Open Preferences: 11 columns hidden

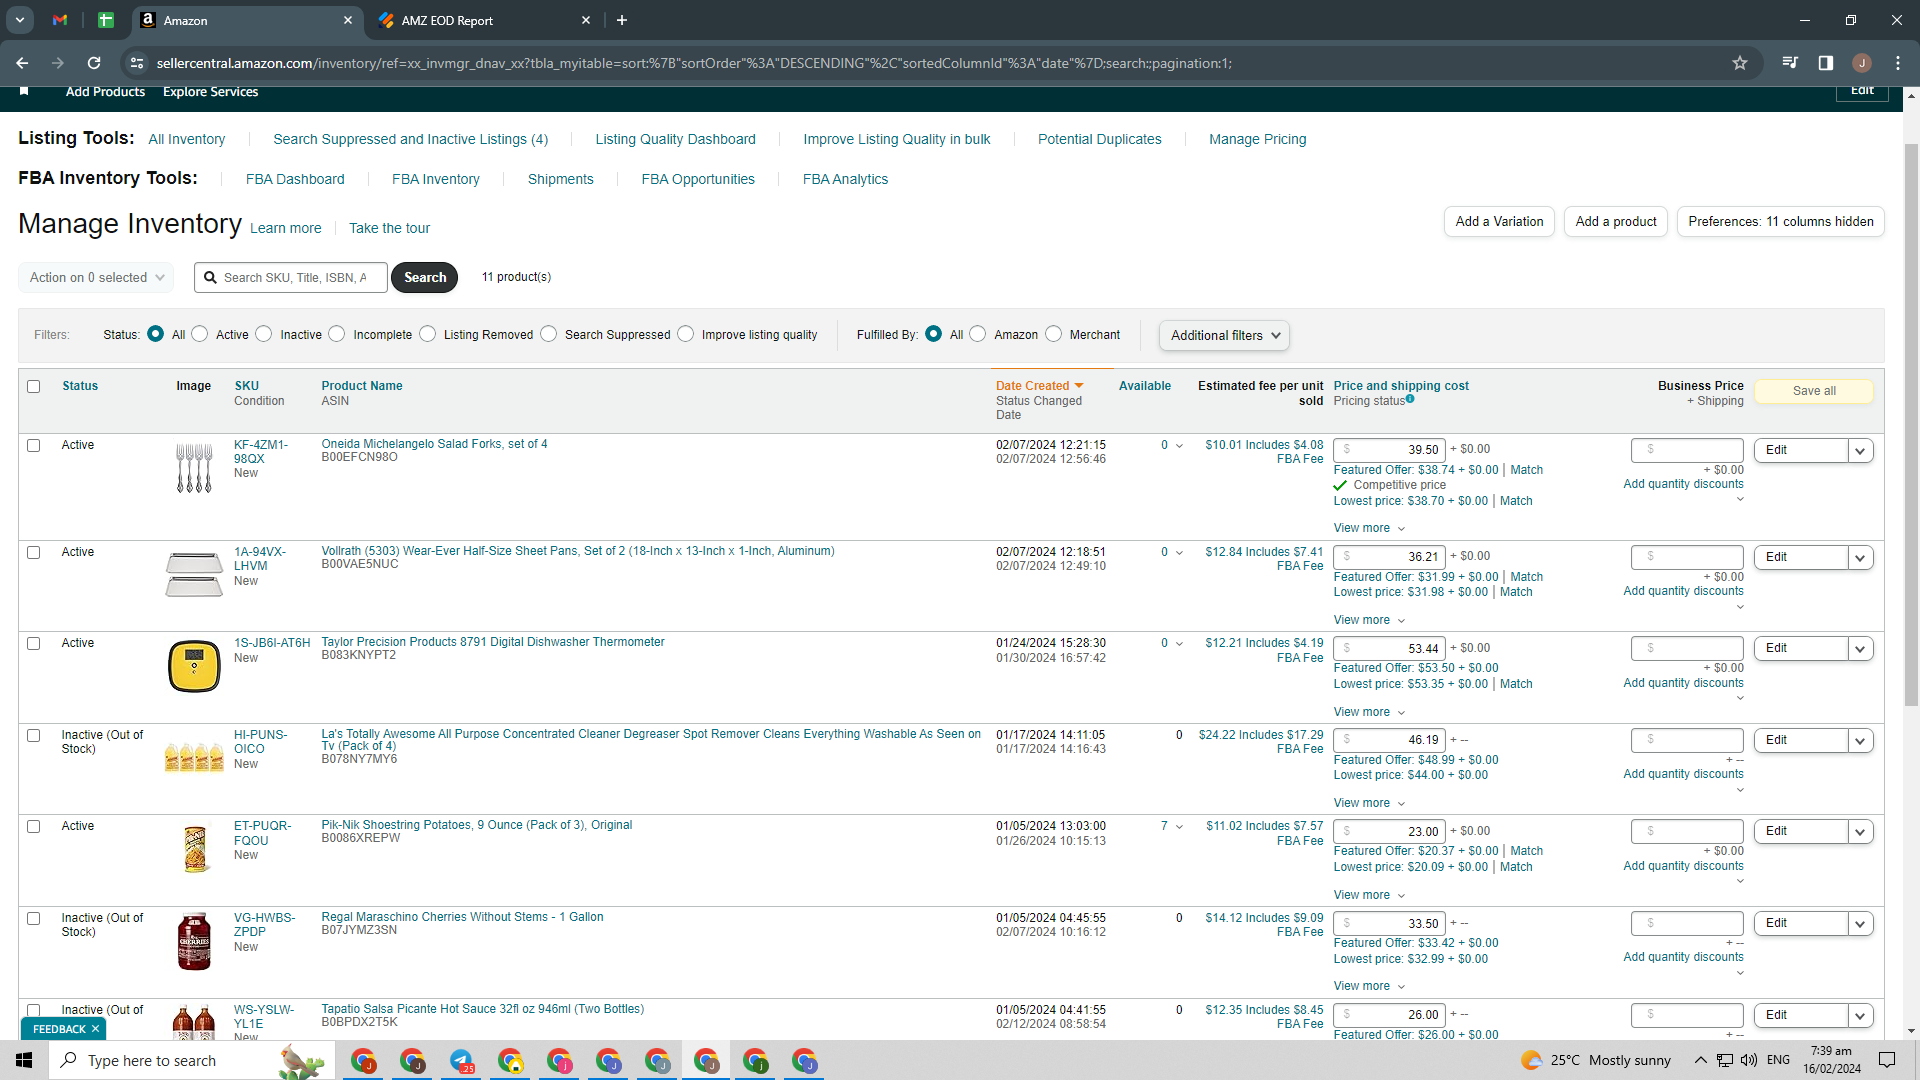click(x=1781, y=222)
